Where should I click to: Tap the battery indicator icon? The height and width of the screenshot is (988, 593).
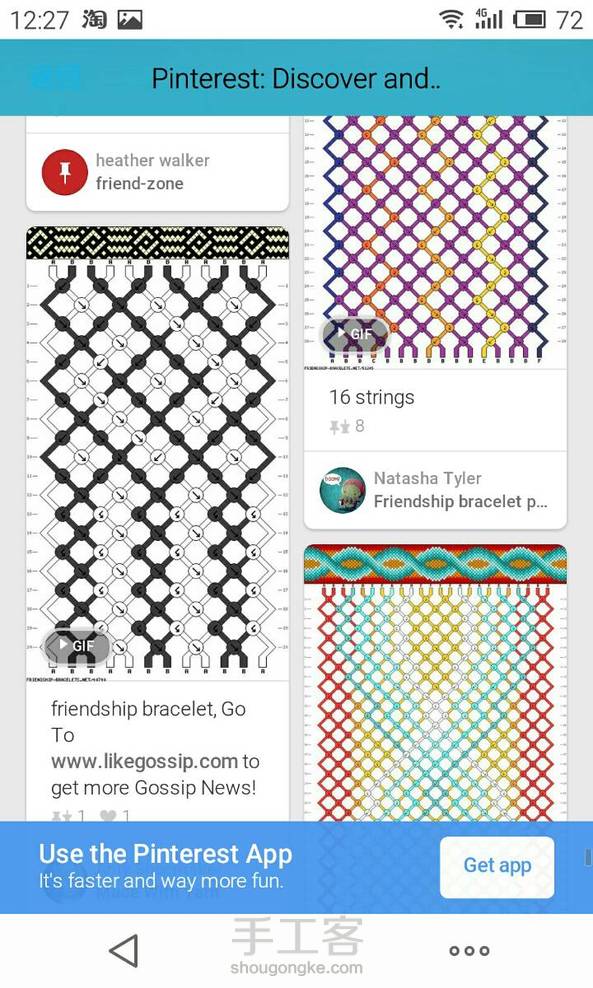529,20
